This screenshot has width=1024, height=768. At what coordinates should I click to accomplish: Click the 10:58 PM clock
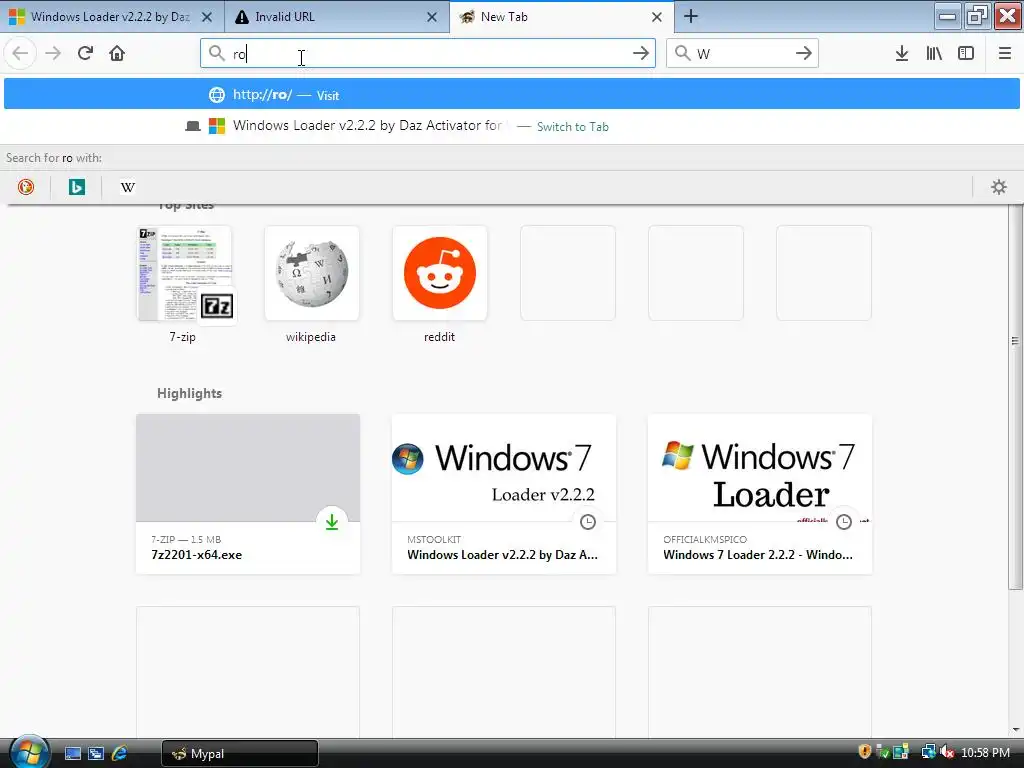(985, 752)
